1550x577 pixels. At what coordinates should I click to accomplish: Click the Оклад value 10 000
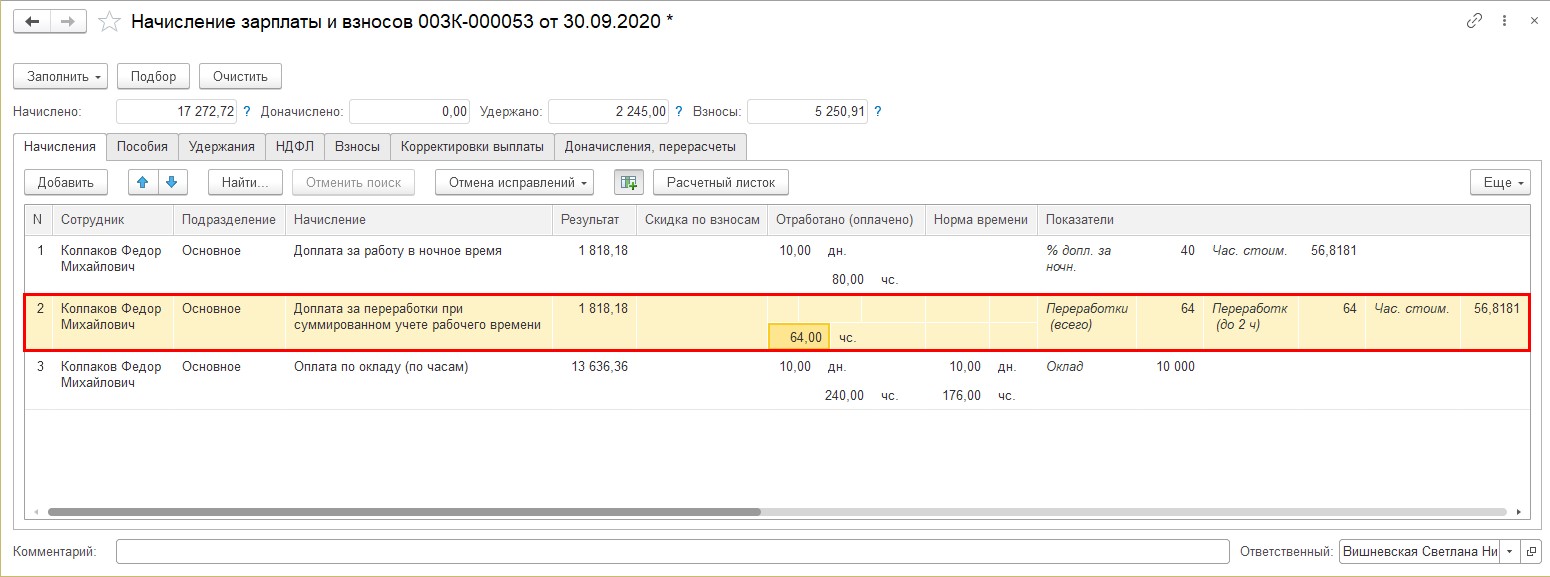[x=1175, y=367]
